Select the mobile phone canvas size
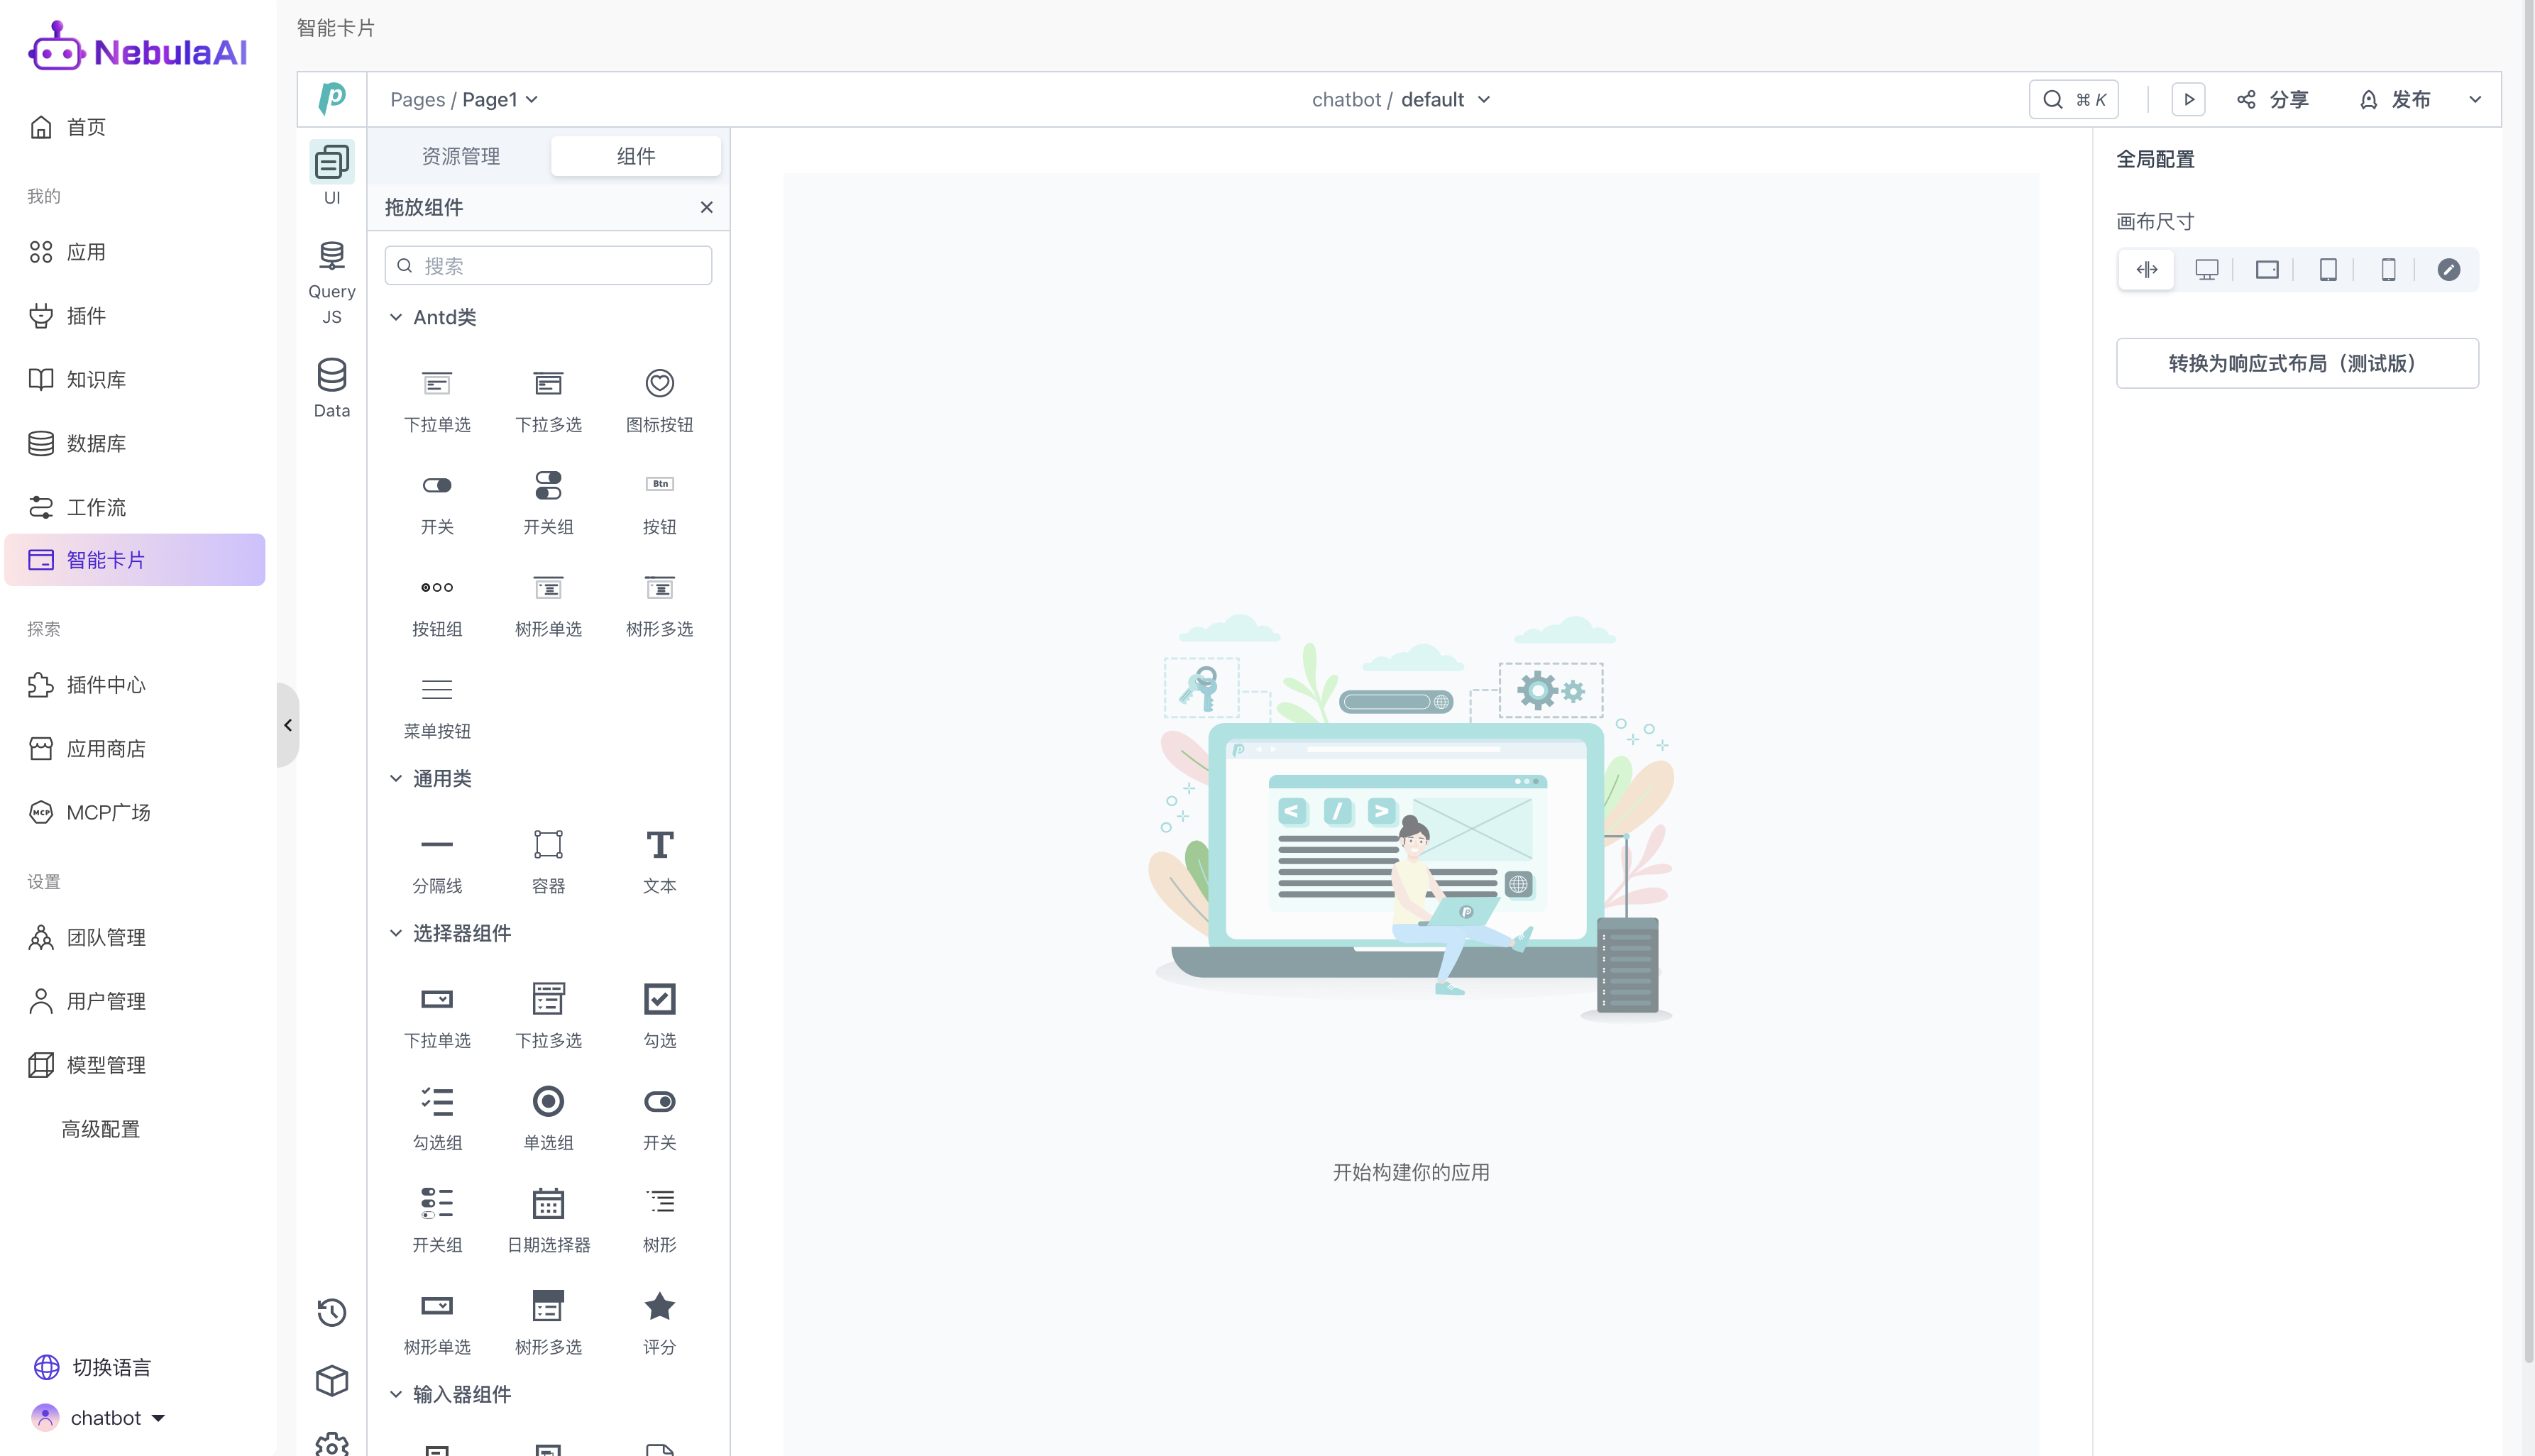 [2388, 269]
